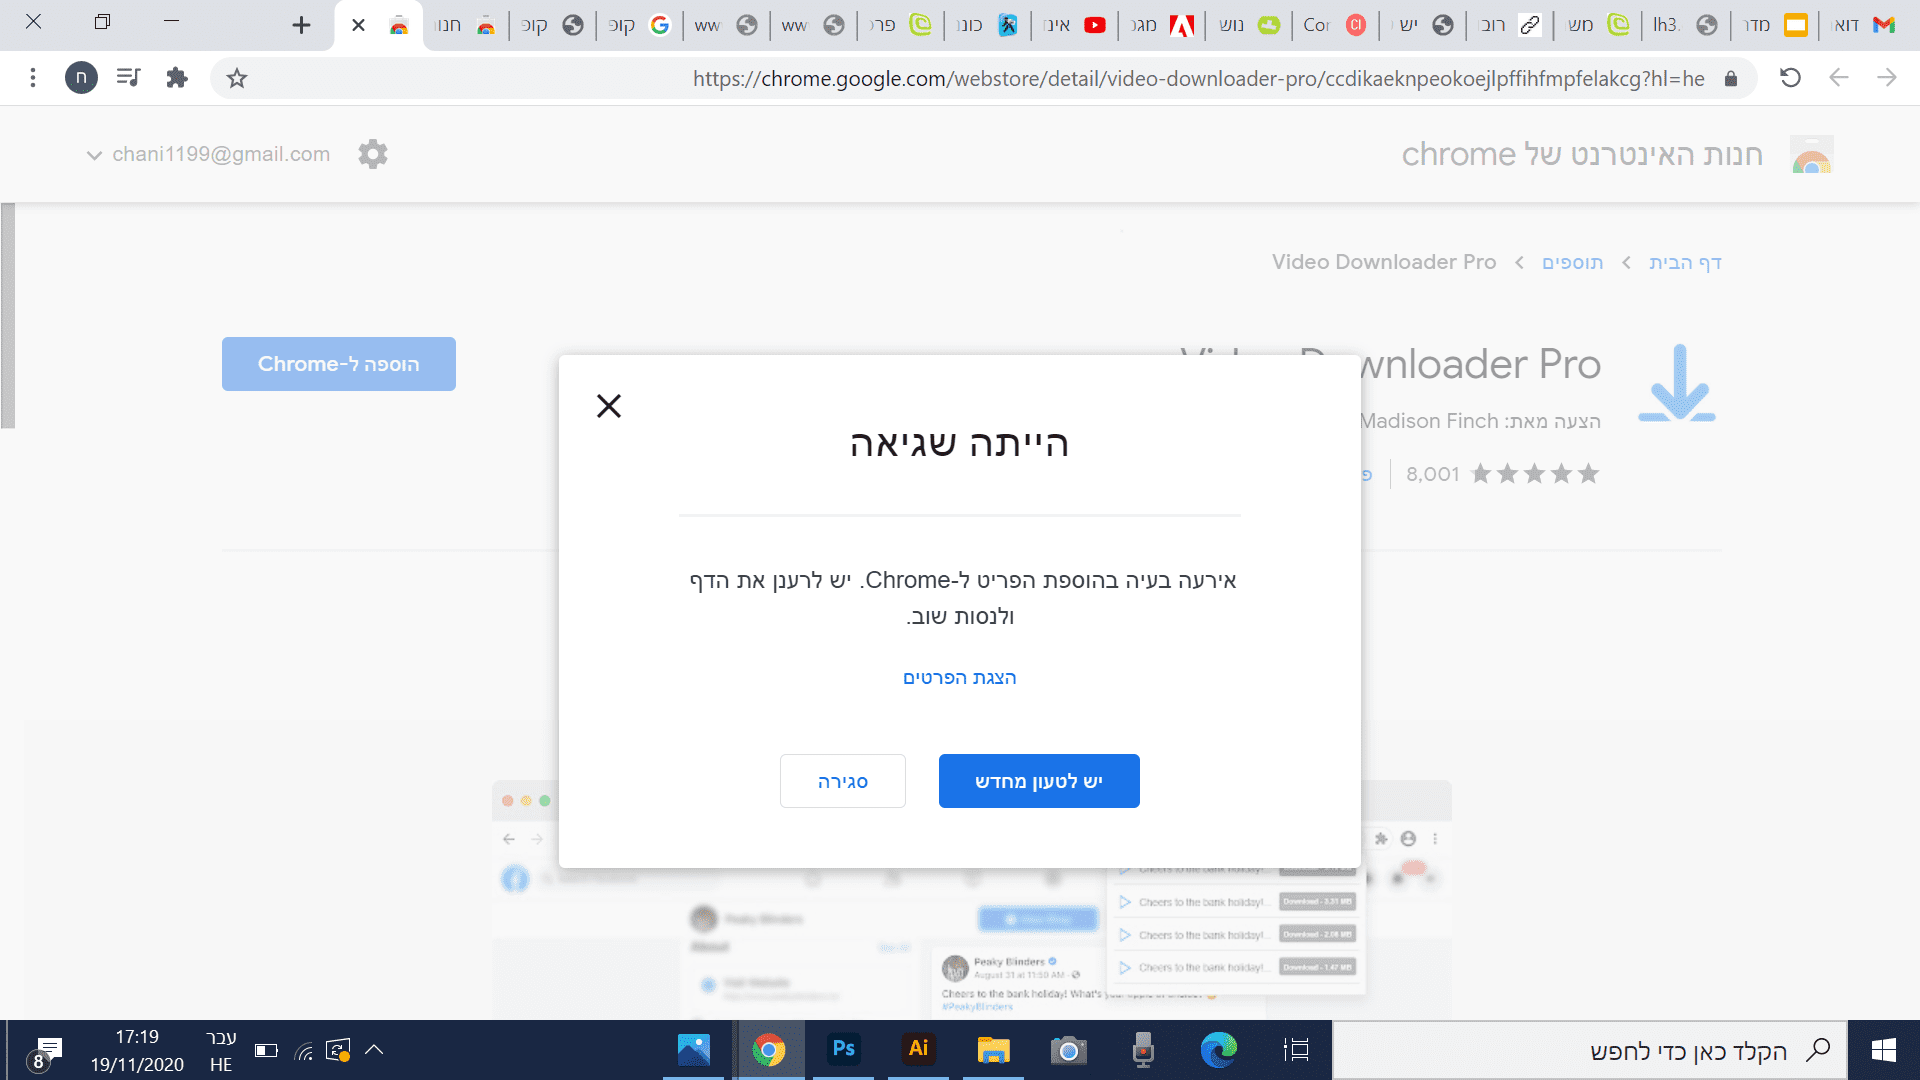Click the תוספים breadcrumb link

[1572, 263]
